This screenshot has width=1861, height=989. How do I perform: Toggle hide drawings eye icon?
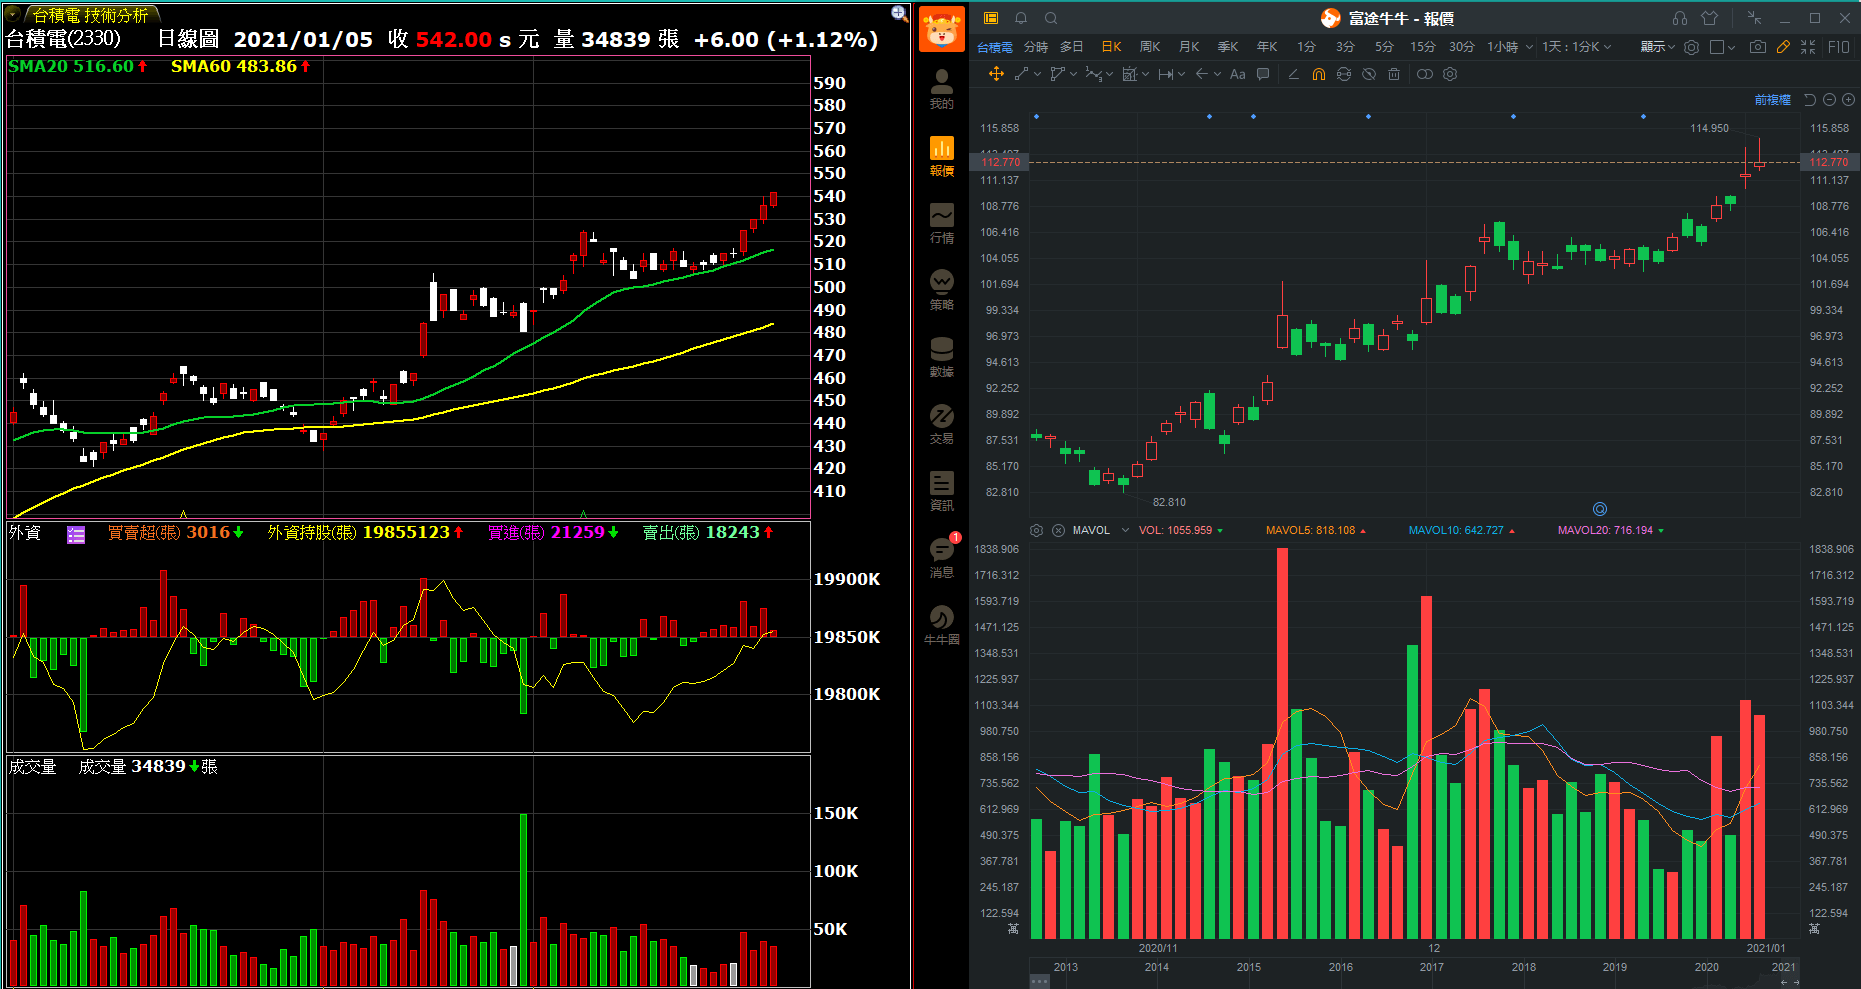point(1369,74)
